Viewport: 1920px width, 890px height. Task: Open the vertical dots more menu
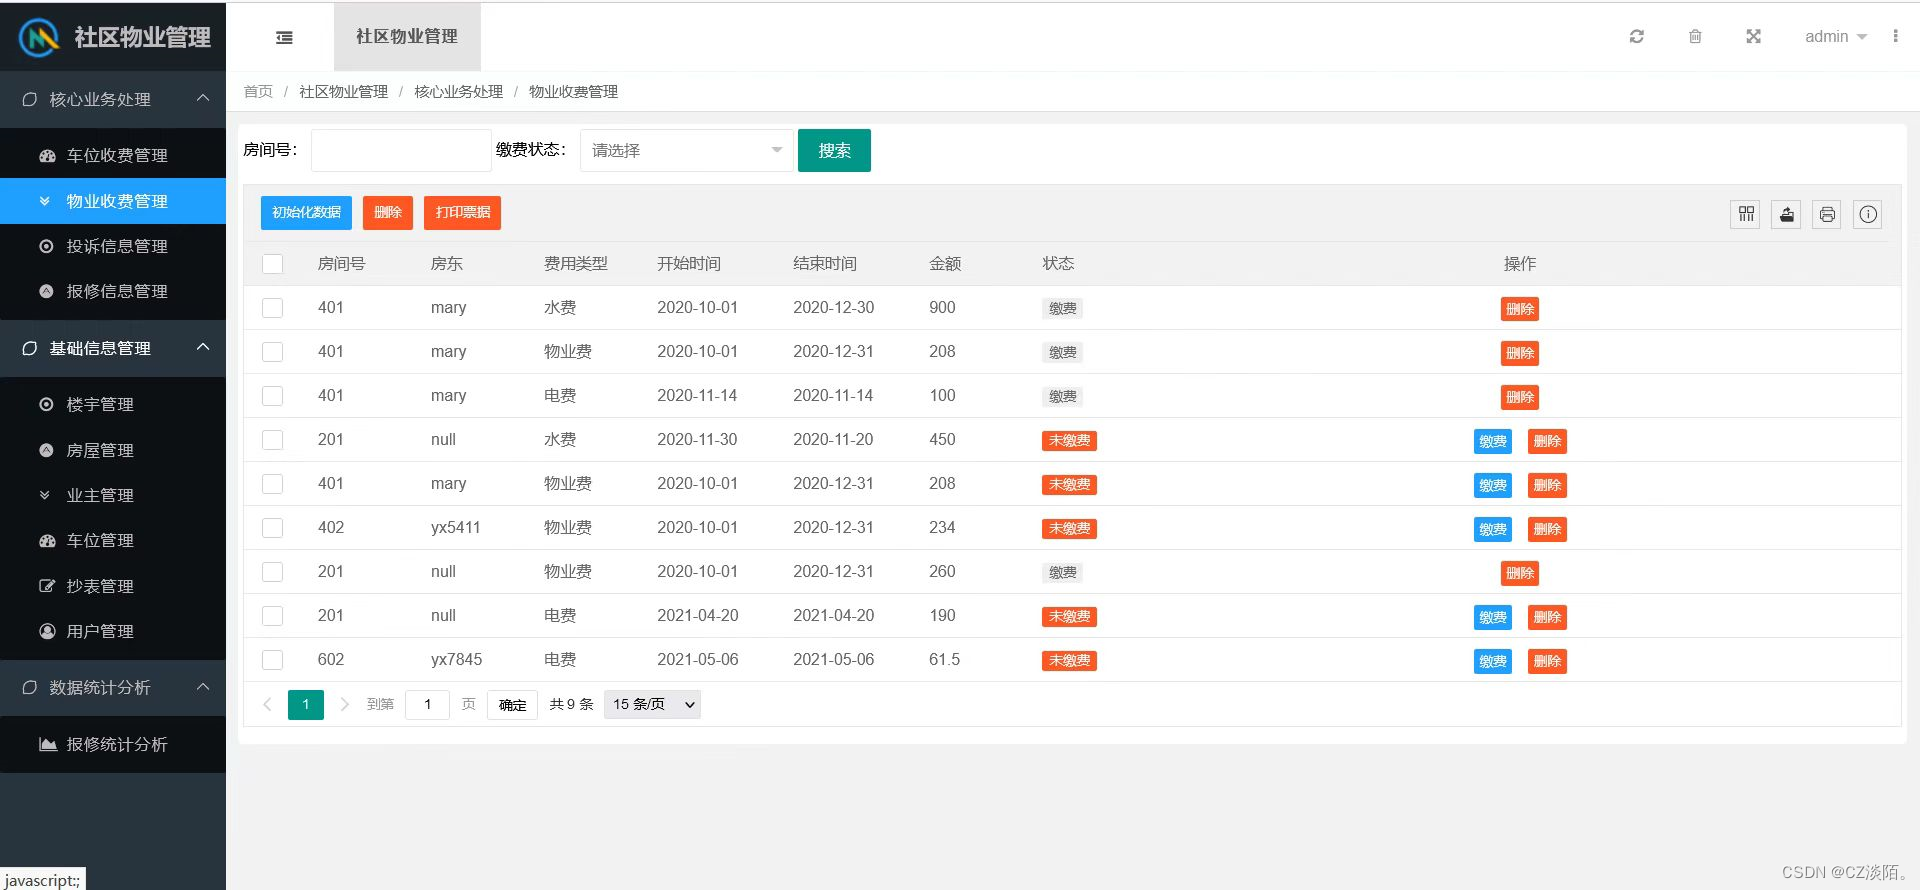(1895, 36)
